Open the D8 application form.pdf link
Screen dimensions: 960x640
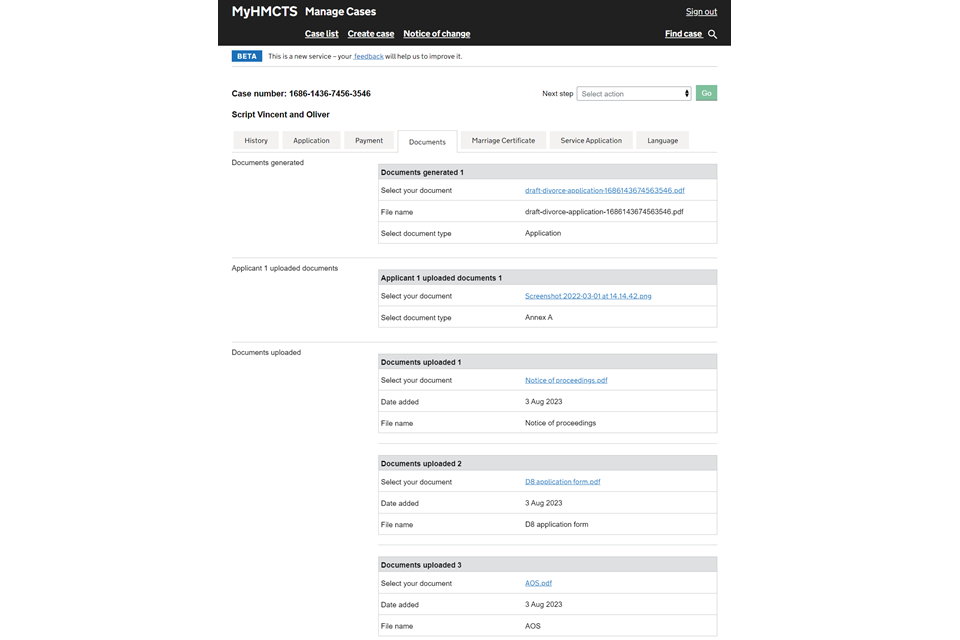[562, 482]
